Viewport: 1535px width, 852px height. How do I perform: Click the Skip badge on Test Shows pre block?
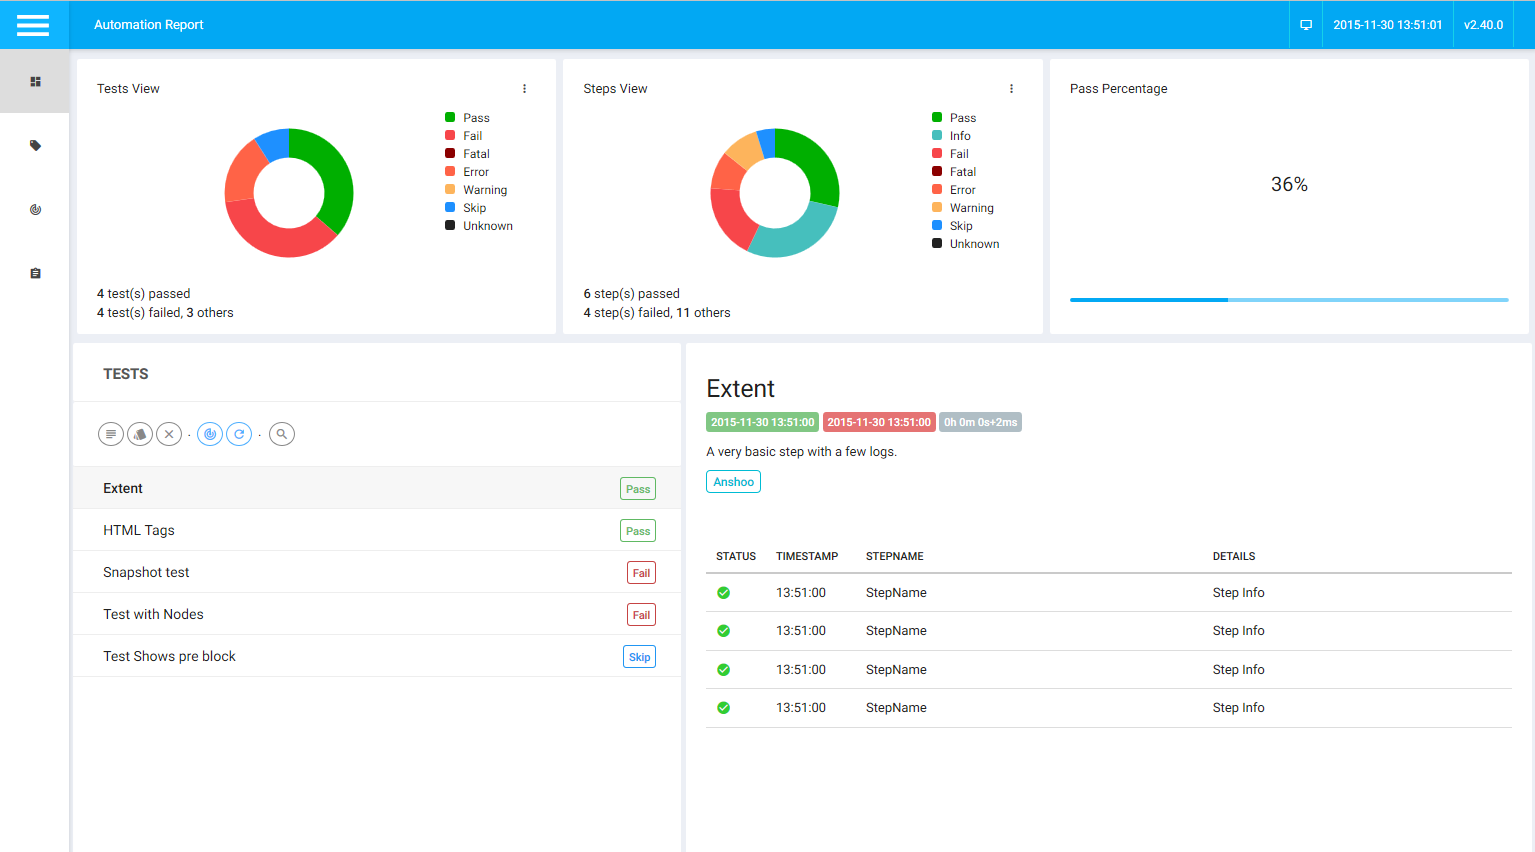pos(639,657)
